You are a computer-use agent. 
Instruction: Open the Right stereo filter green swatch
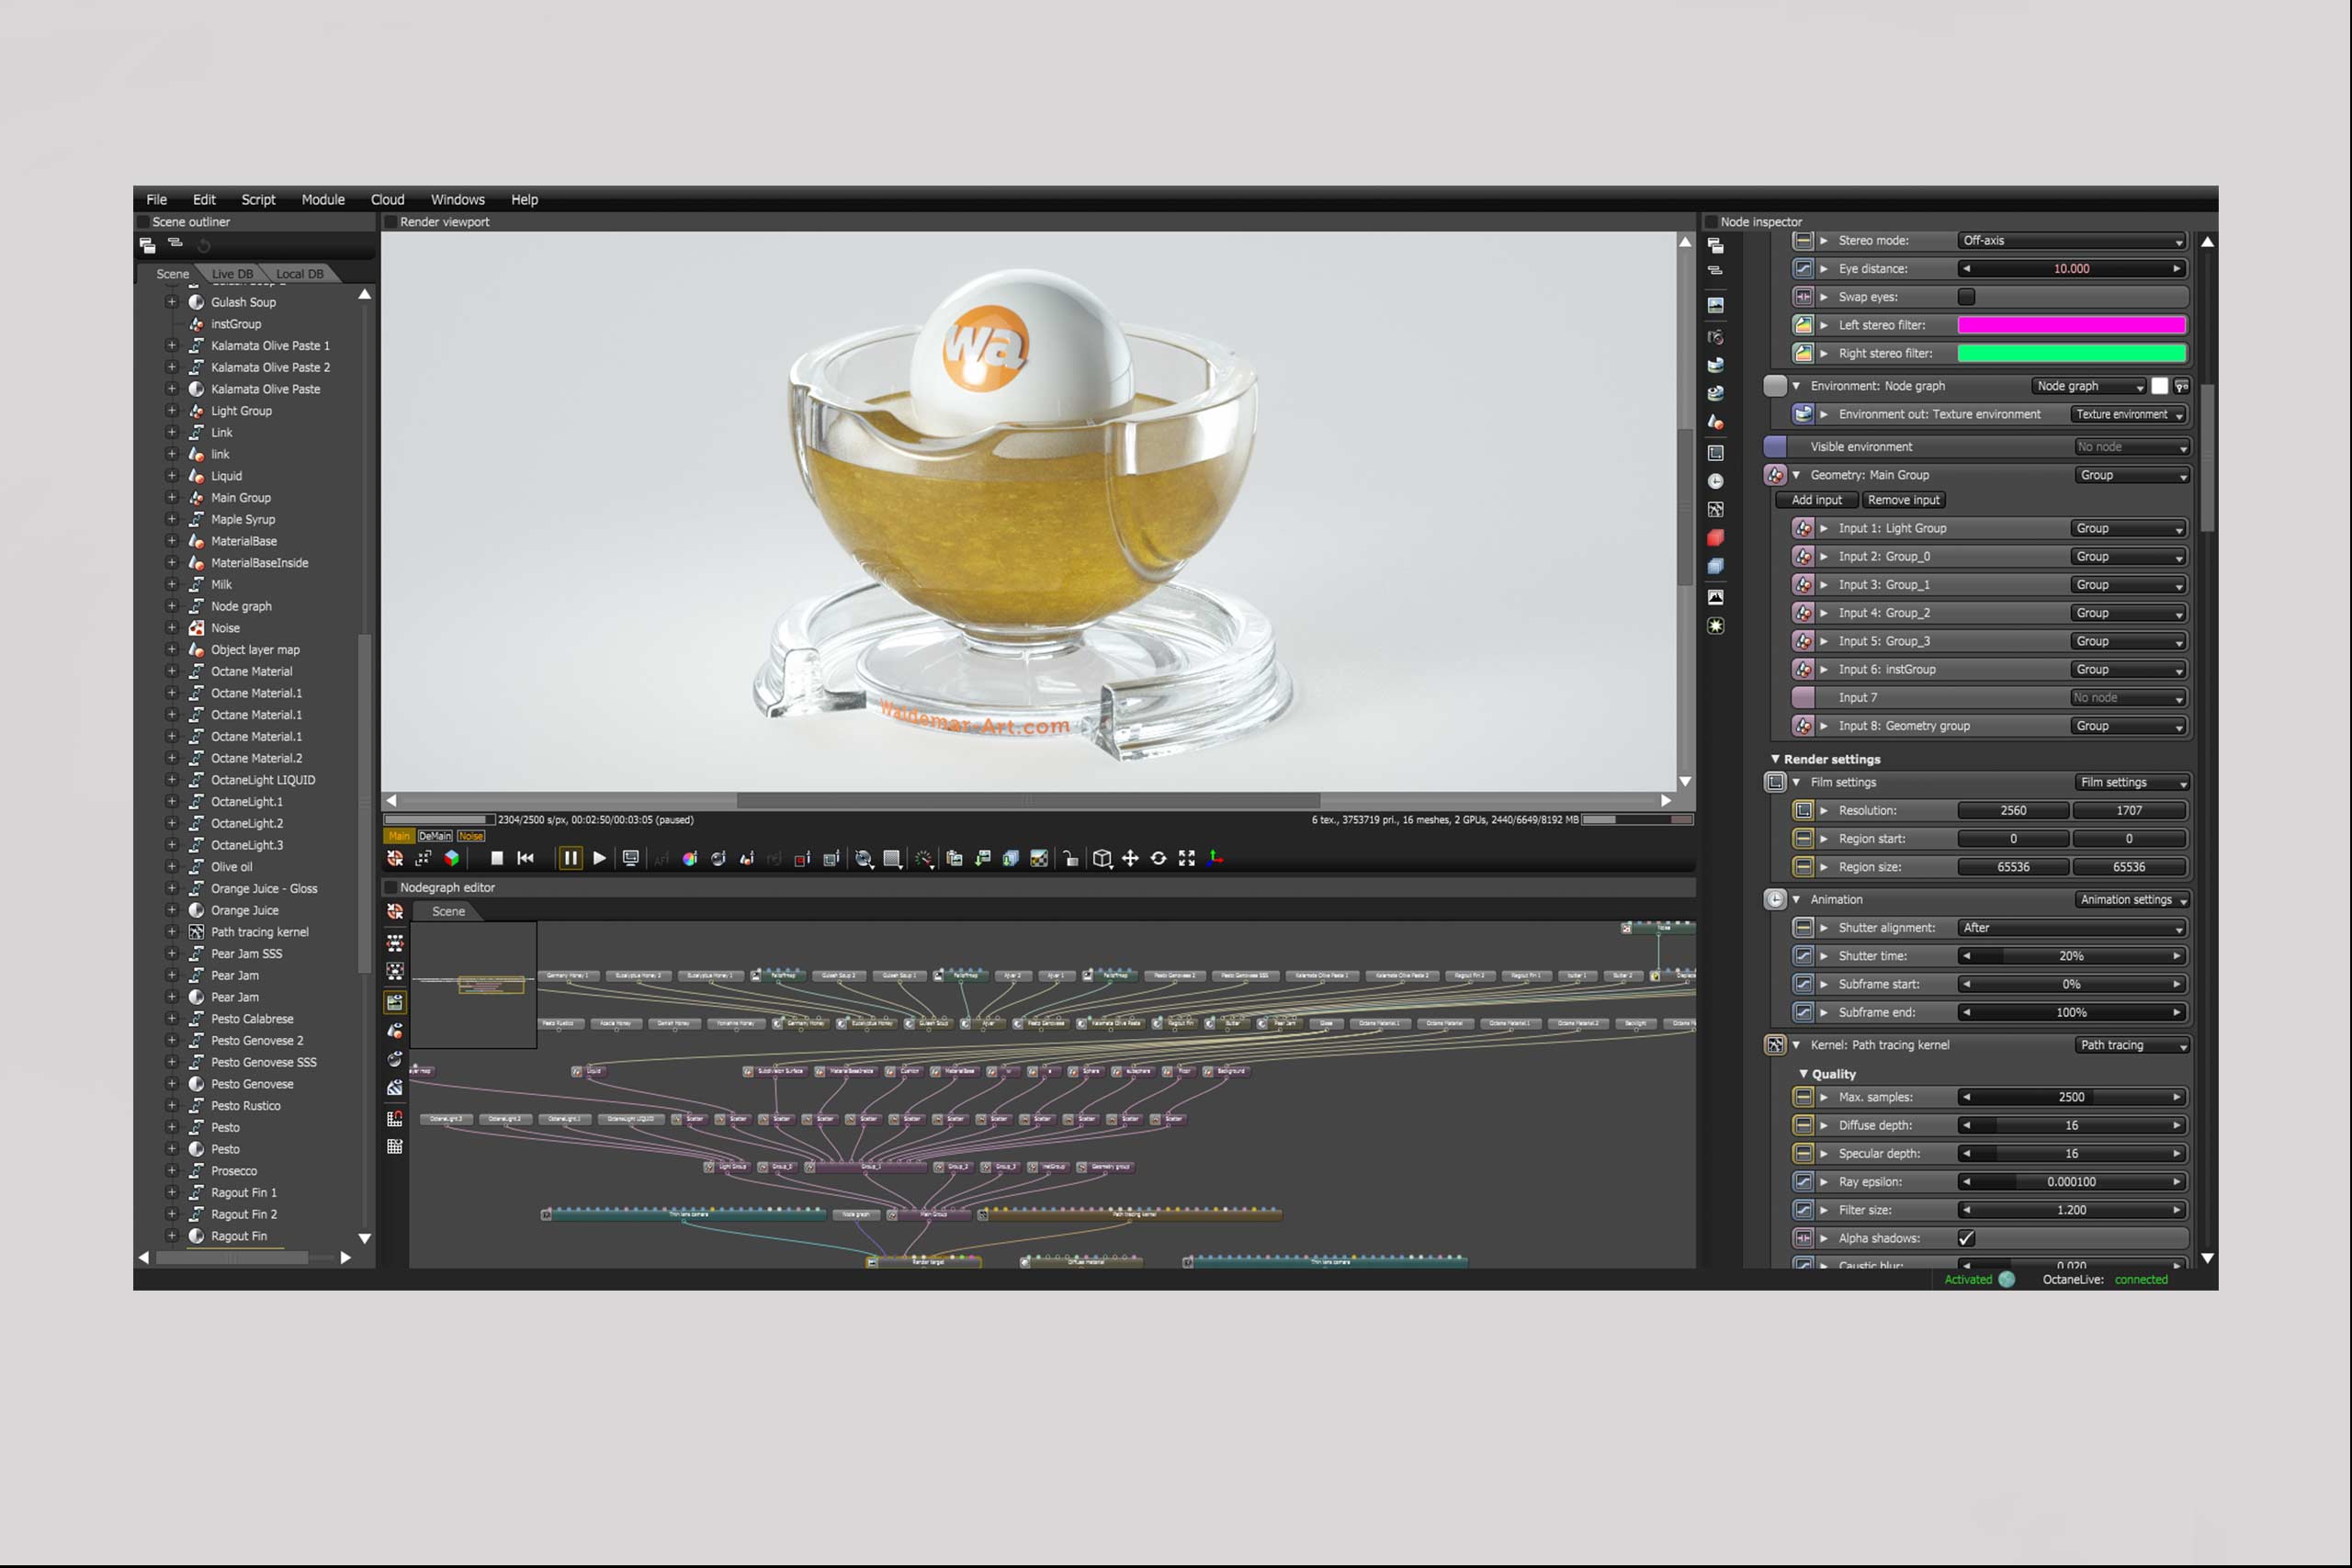pos(2071,353)
